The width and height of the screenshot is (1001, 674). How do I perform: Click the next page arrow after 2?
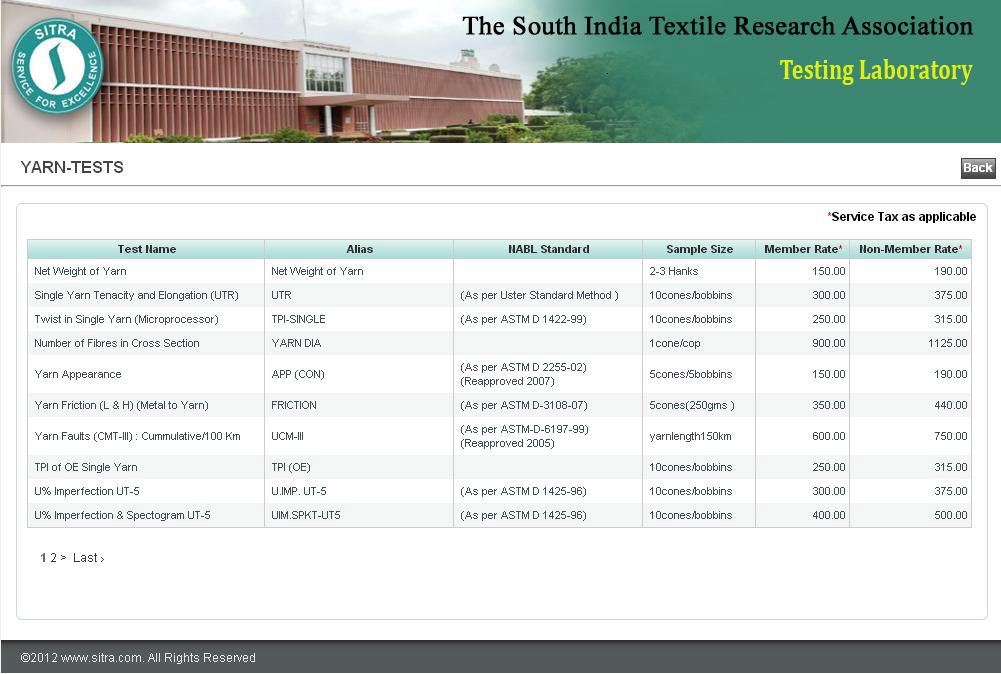point(63,558)
